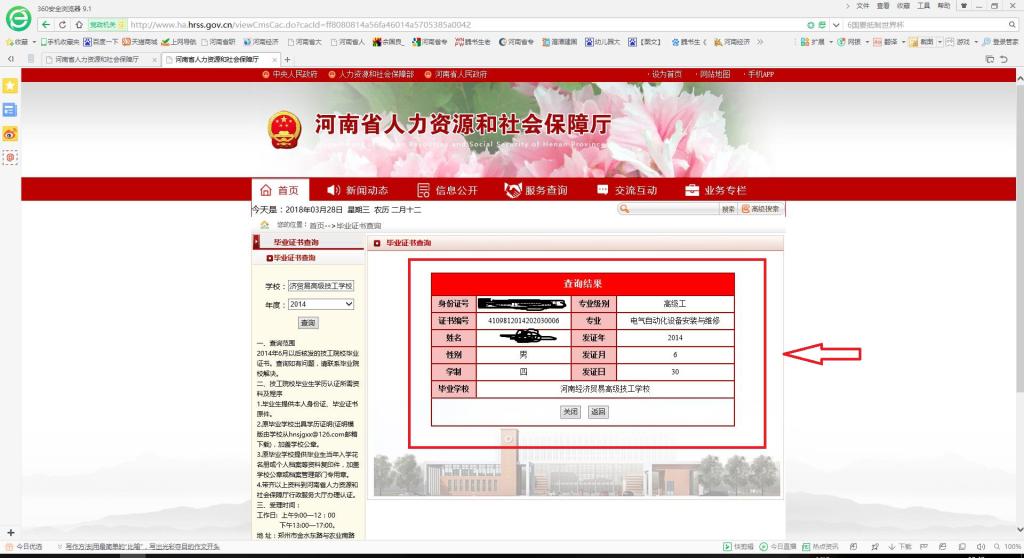Click the site search input field
1024x558 pixels.
pyautogui.click(x=673, y=209)
